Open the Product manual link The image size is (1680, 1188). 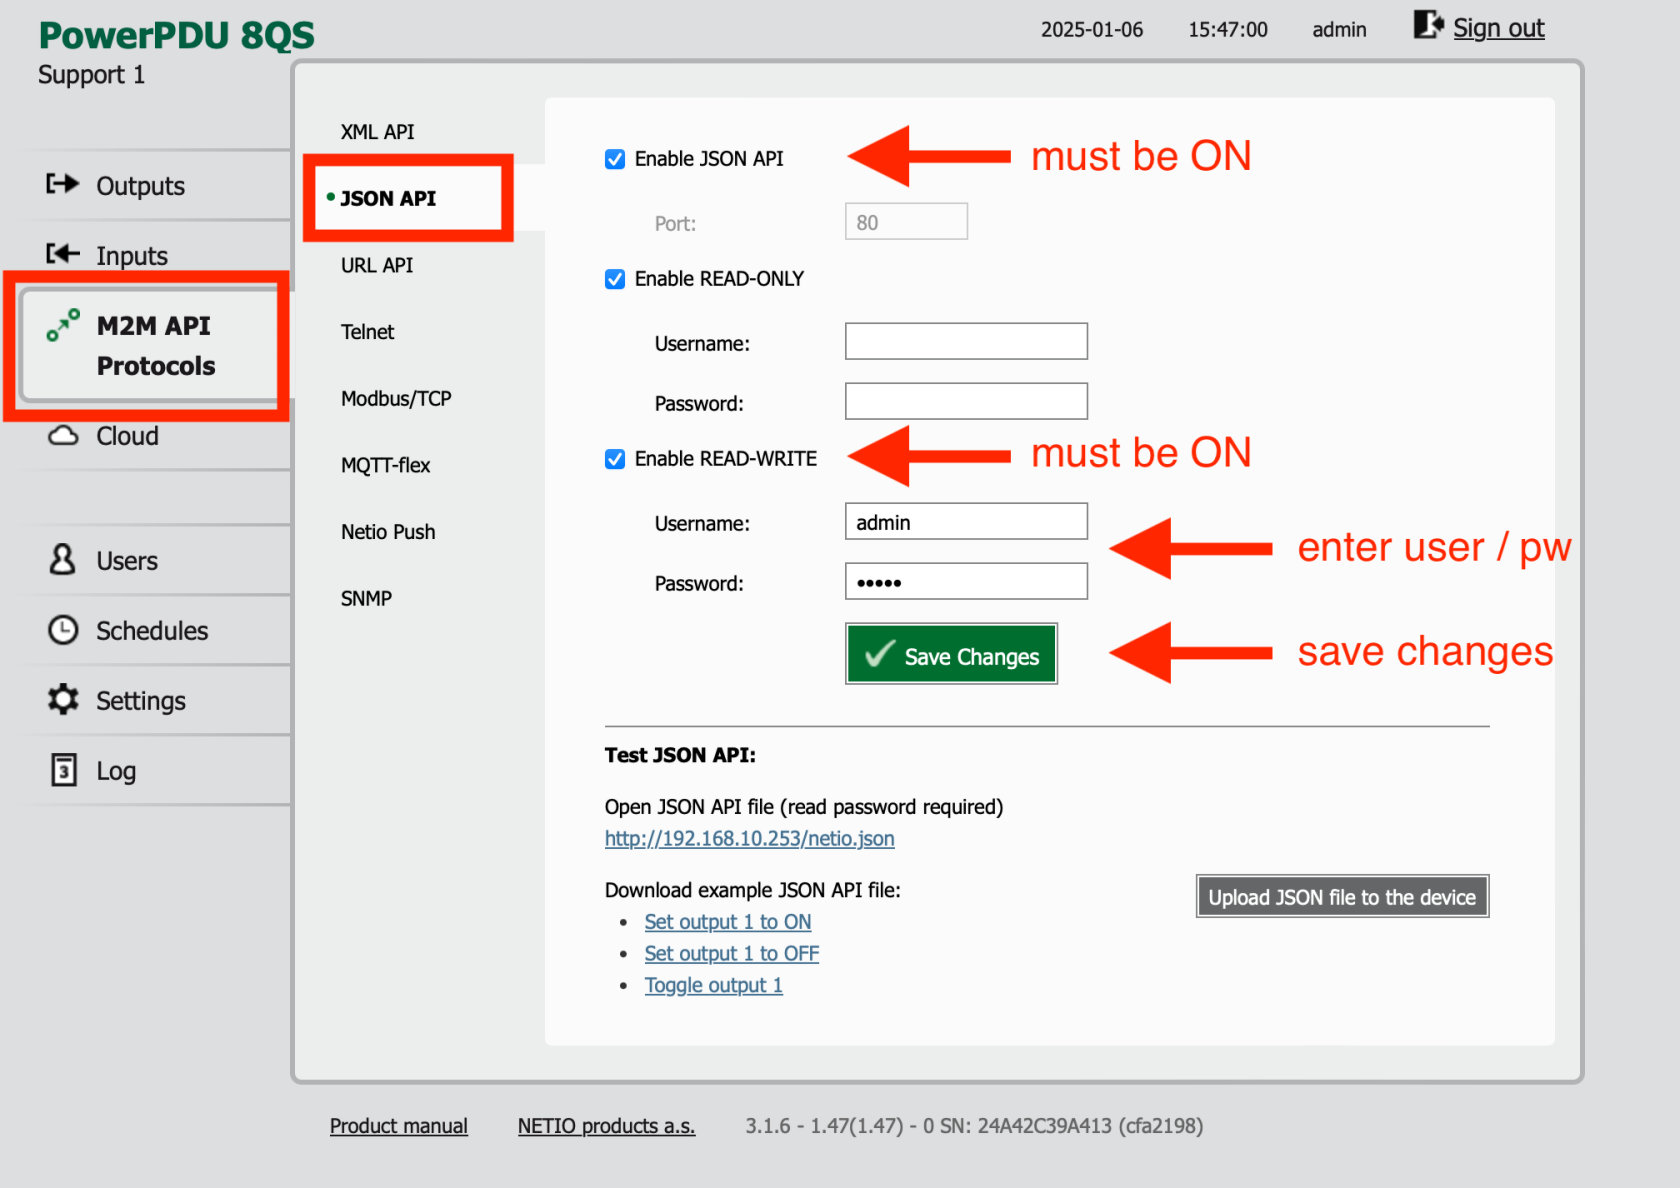(399, 1126)
